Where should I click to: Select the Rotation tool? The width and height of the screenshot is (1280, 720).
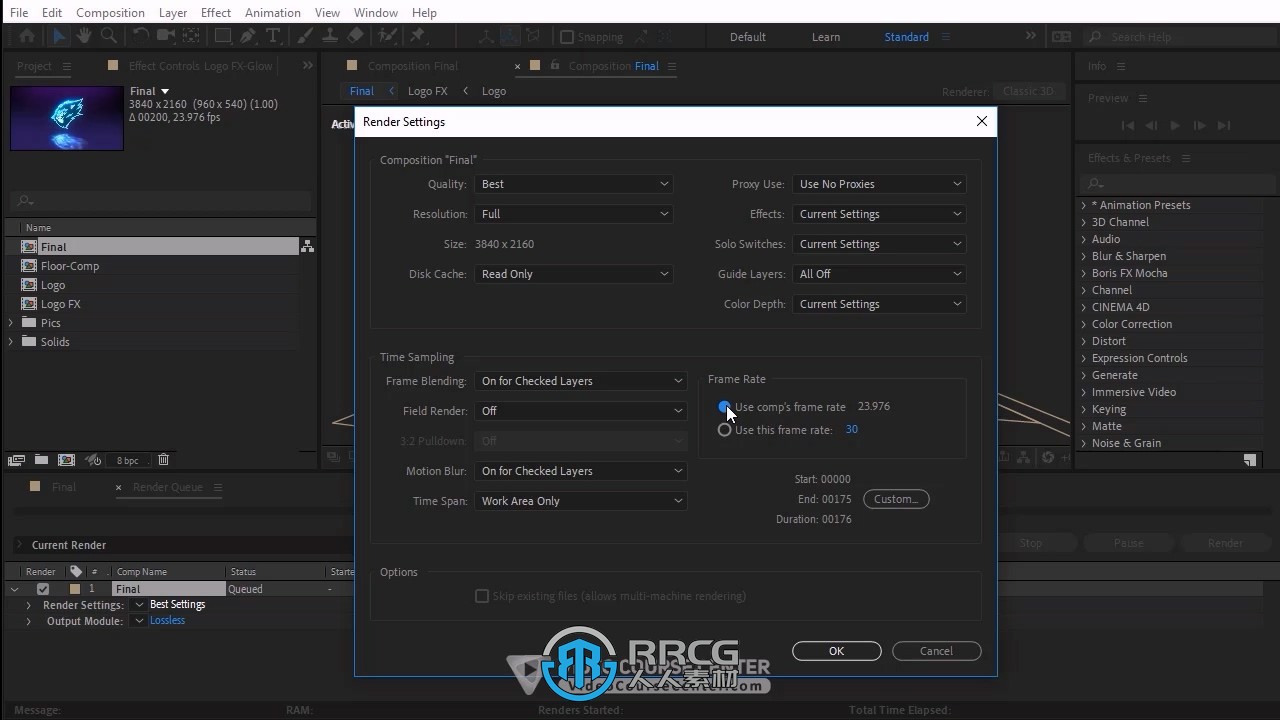(x=141, y=36)
